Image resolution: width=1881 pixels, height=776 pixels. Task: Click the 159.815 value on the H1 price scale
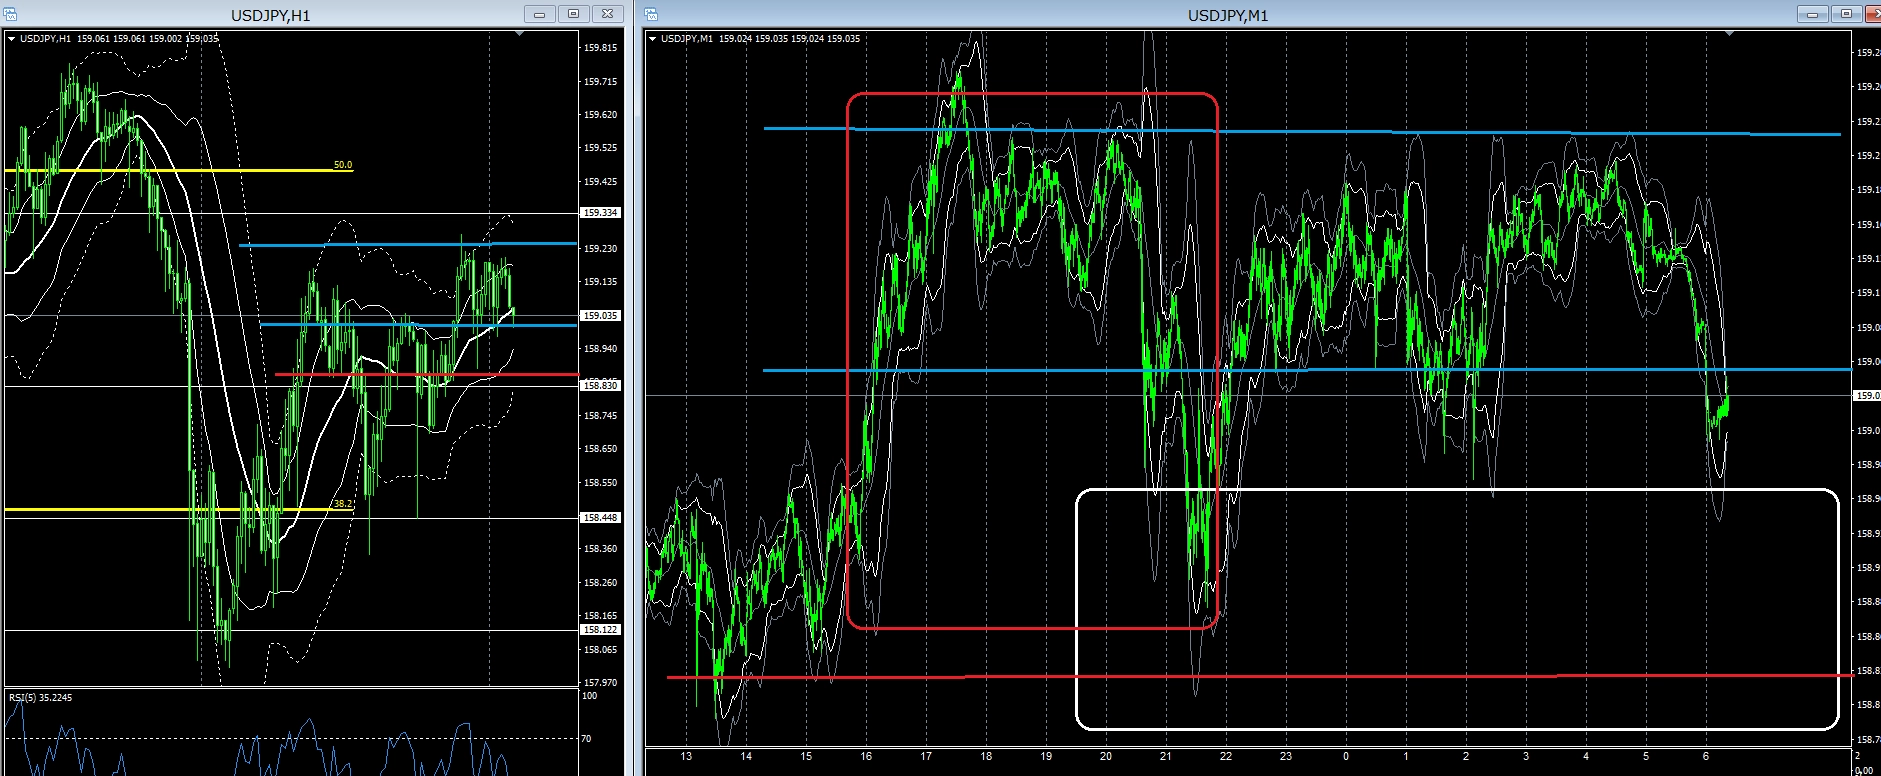click(600, 48)
